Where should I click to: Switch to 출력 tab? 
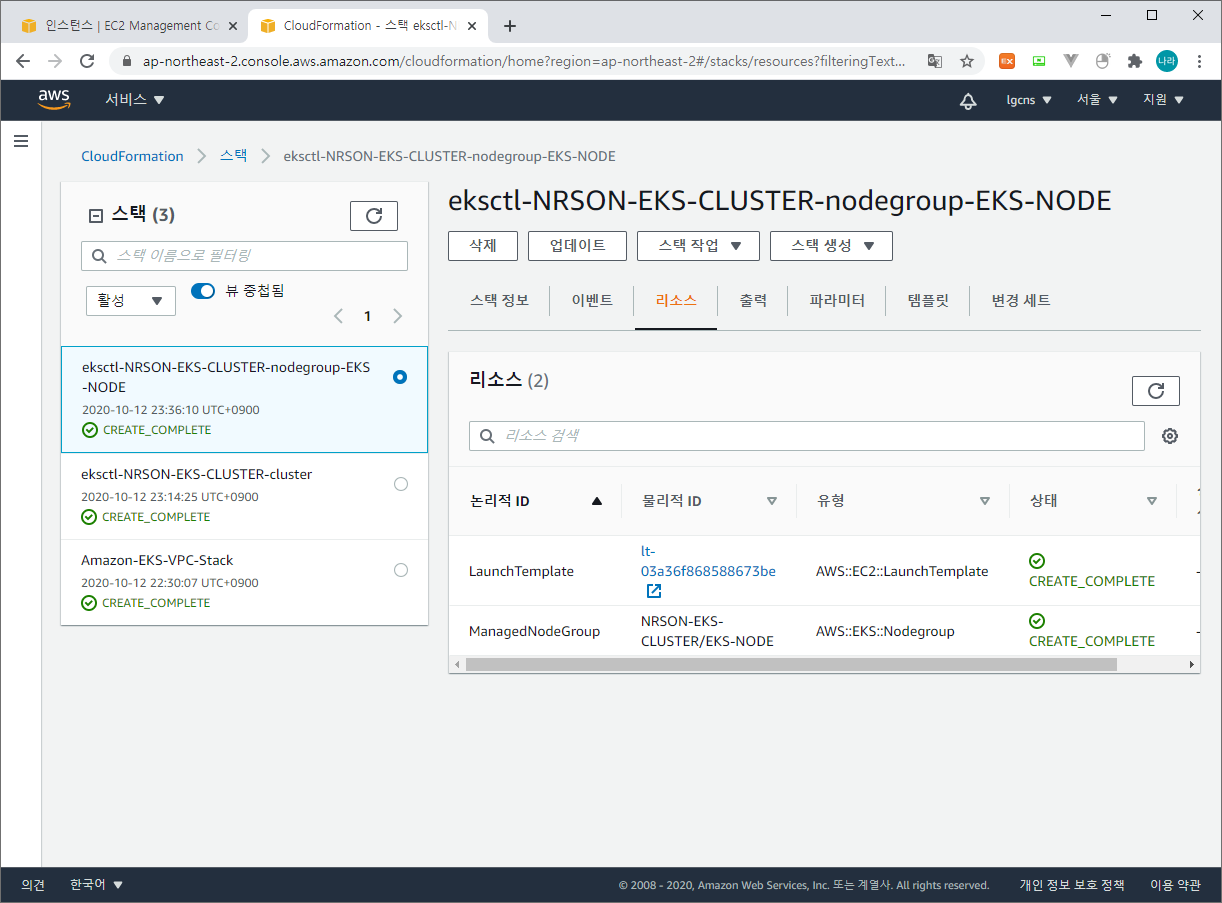point(753,300)
